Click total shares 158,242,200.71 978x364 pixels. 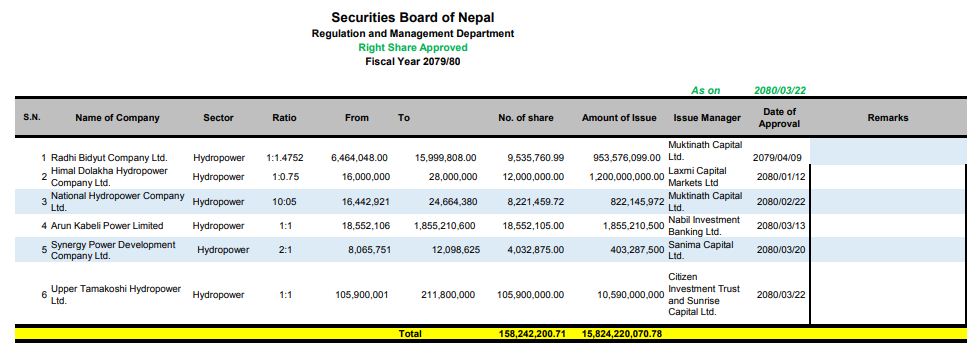[532, 333]
